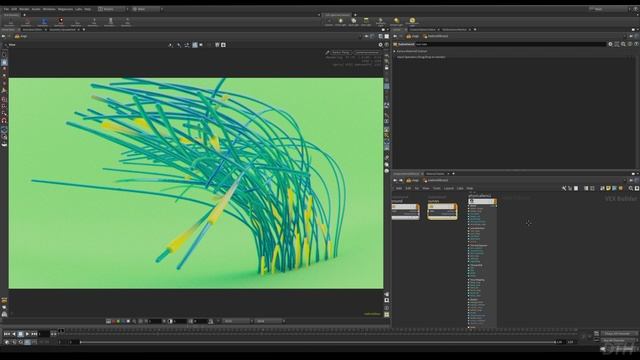Open the second dropdown in the render view bottom bar
This screenshot has height=360, width=640.
[269, 321]
